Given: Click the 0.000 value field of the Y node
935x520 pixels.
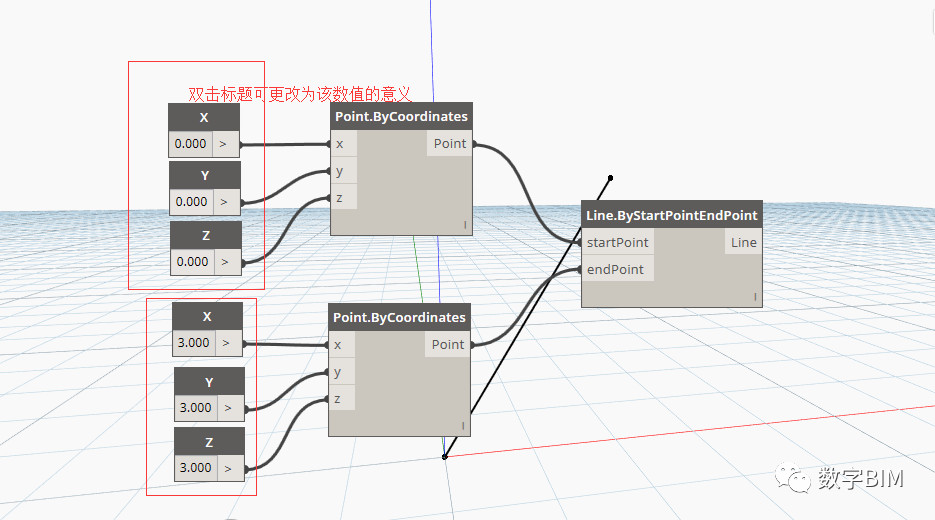Looking at the screenshot, I should pos(191,202).
